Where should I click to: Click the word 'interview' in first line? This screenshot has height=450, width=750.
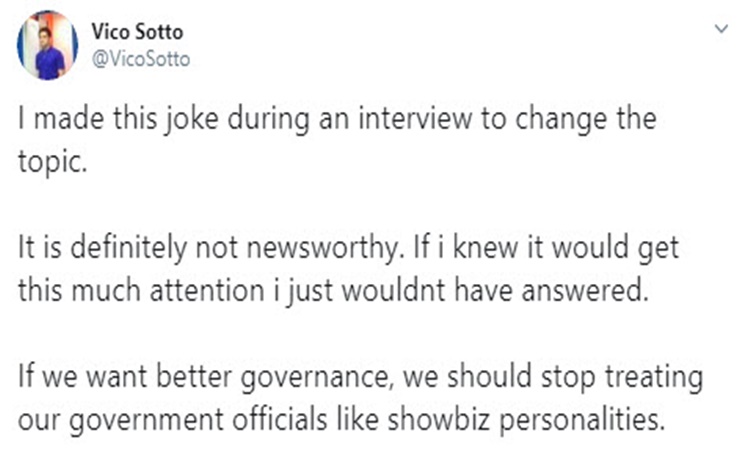(415, 119)
